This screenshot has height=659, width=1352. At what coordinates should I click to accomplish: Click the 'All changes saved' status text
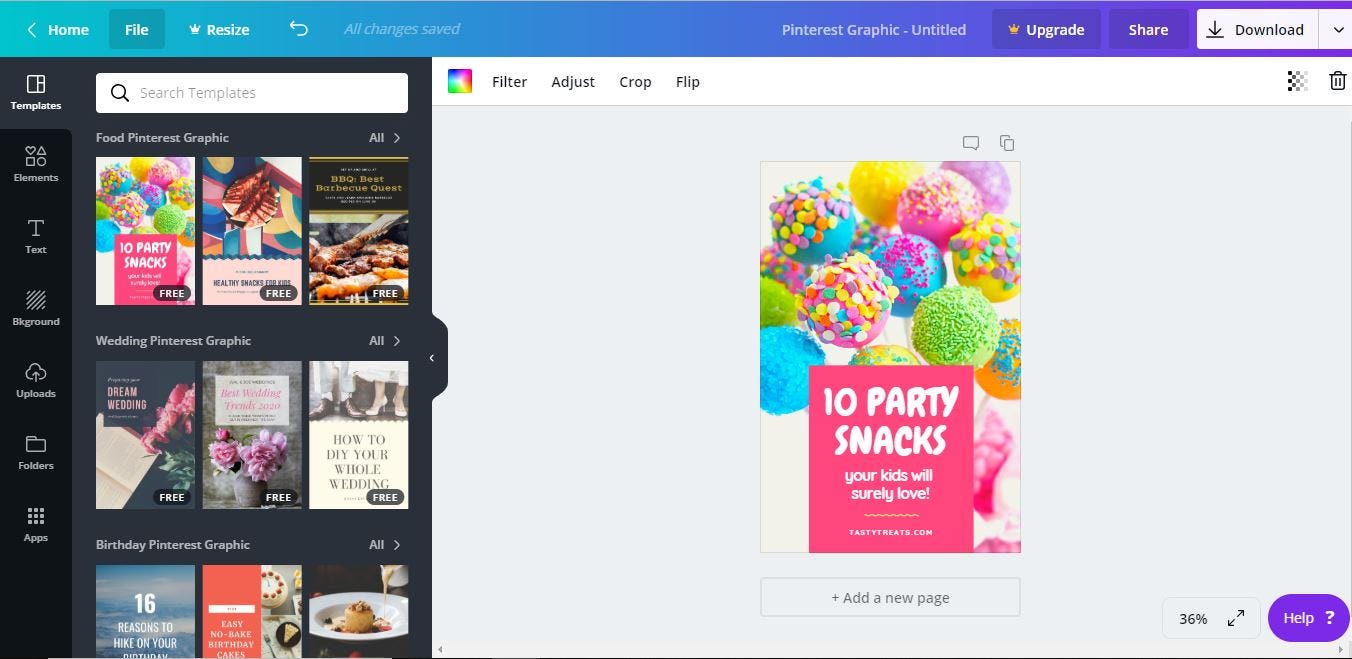pyautogui.click(x=402, y=29)
